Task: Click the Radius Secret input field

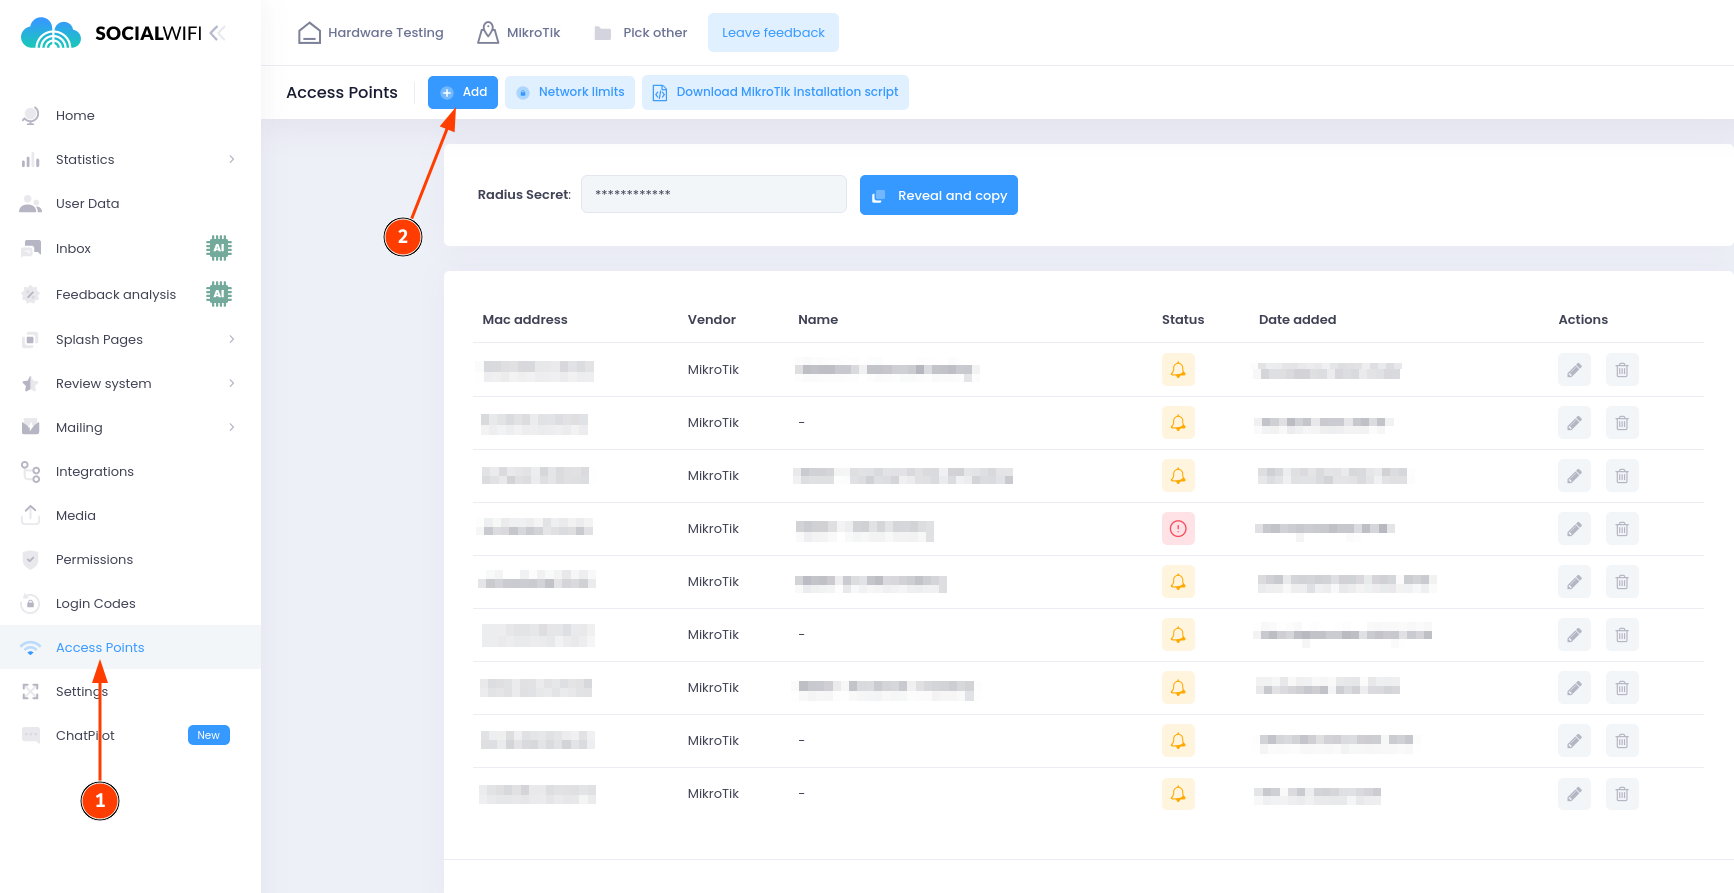Action: point(713,194)
